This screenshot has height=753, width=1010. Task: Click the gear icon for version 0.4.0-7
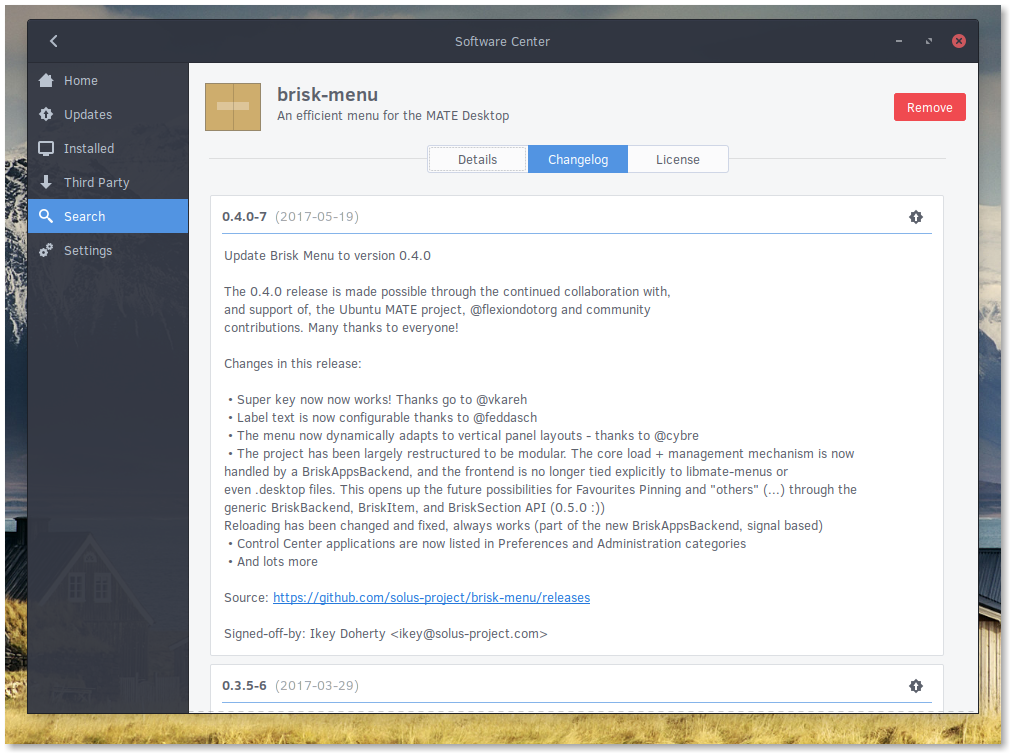click(915, 217)
